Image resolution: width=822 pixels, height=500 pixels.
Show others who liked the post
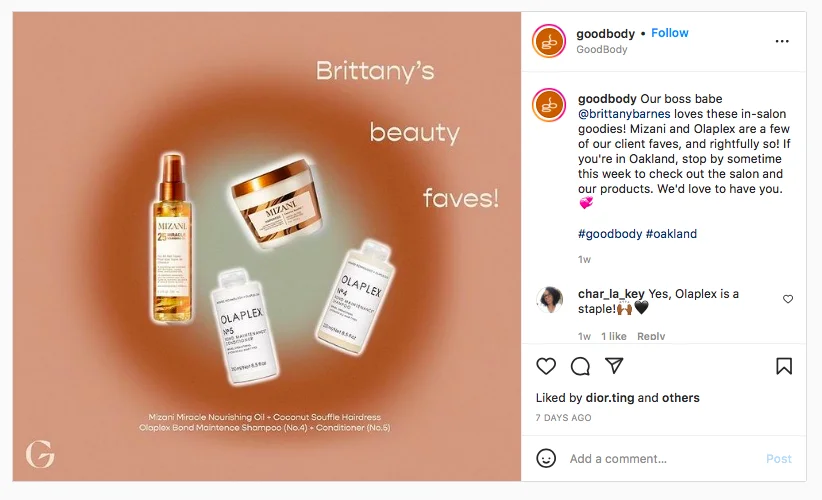(x=680, y=398)
